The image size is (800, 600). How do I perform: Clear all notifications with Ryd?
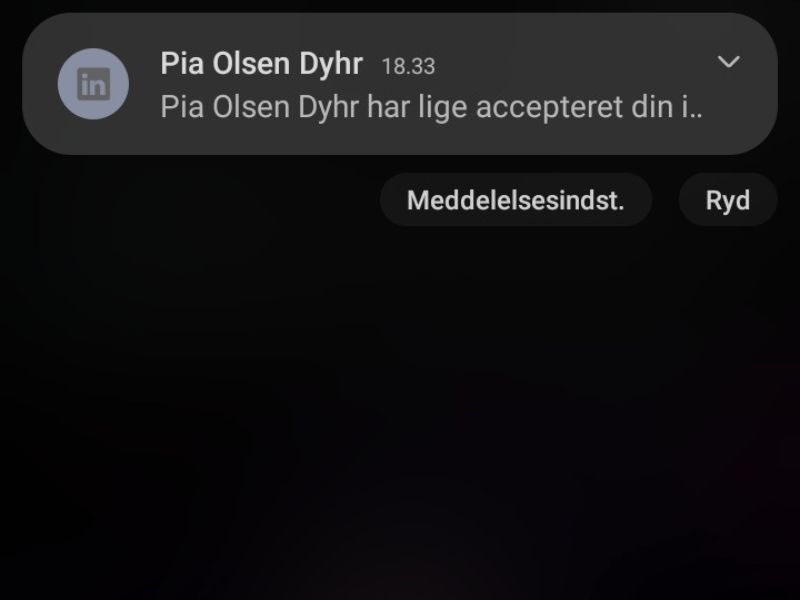pyautogui.click(x=728, y=199)
